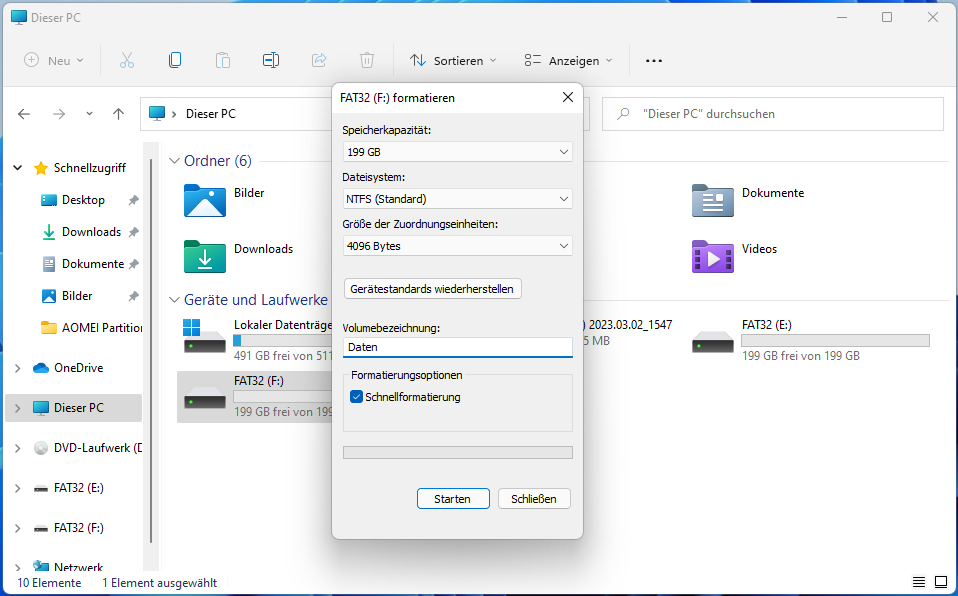The width and height of the screenshot is (958, 596).
Task: Open recent locations dropdown chevron
Action: [89, 114]
